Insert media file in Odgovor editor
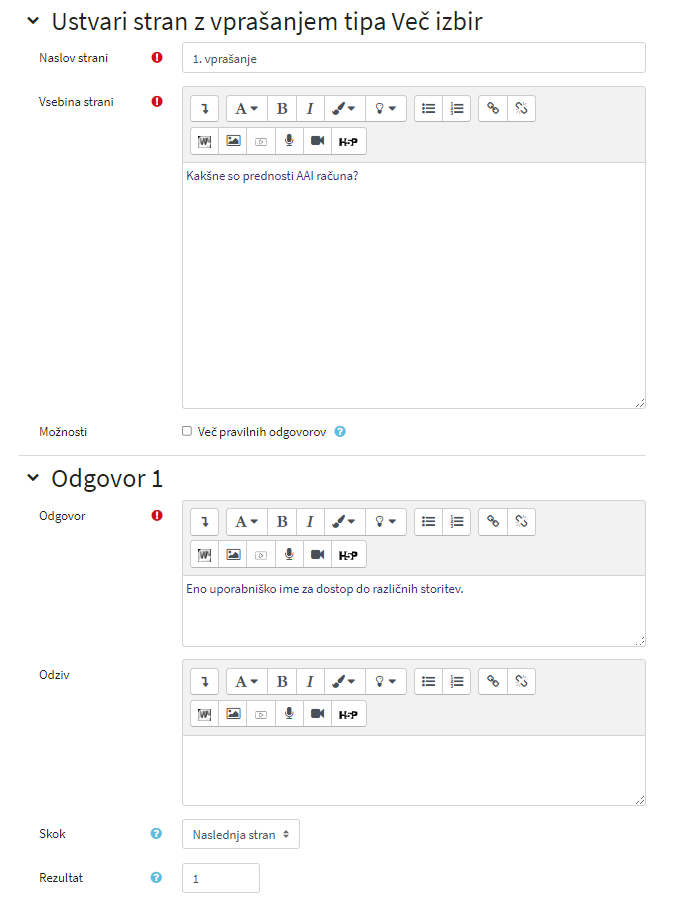This screenshot has height=906, width=674. coord(261,555)
